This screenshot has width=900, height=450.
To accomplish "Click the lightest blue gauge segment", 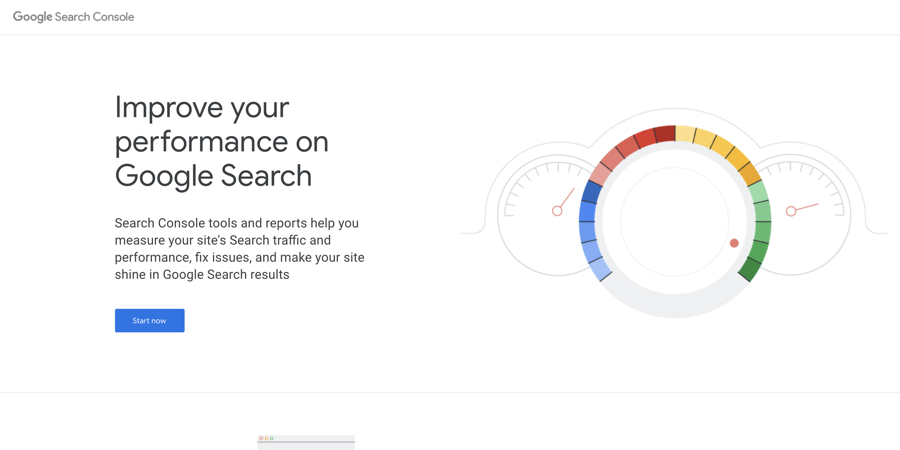I will (599, 268).
